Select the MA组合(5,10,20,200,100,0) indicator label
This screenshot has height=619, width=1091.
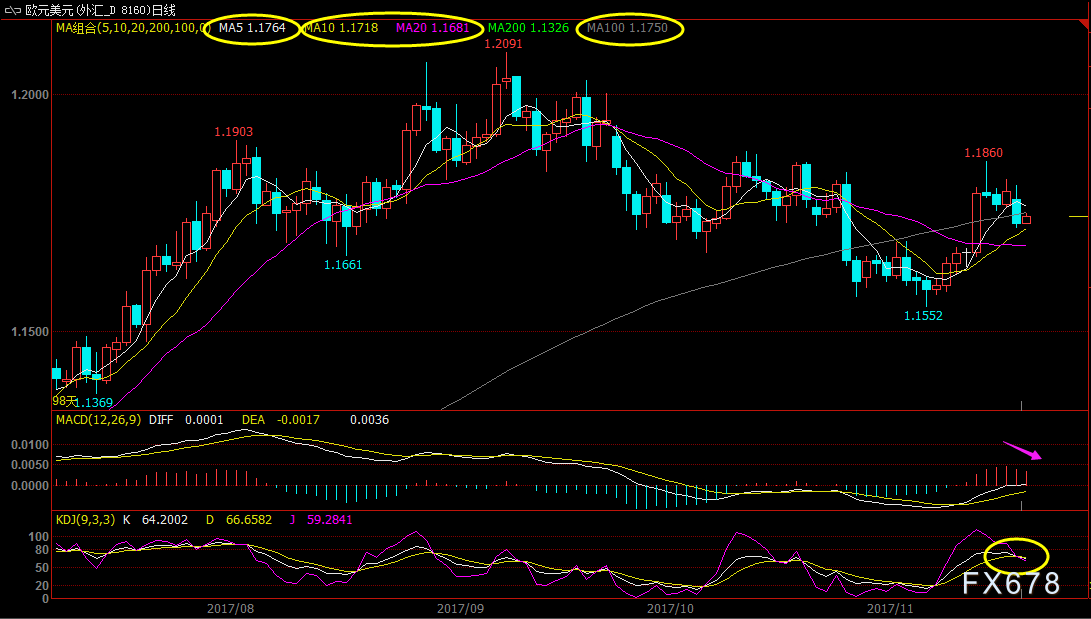tap(132, 28)
